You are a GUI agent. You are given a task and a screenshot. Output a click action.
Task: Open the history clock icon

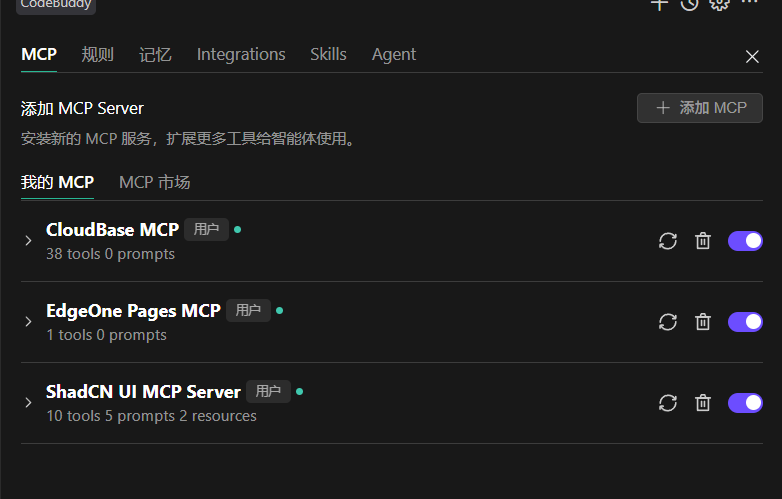(689, 4)
